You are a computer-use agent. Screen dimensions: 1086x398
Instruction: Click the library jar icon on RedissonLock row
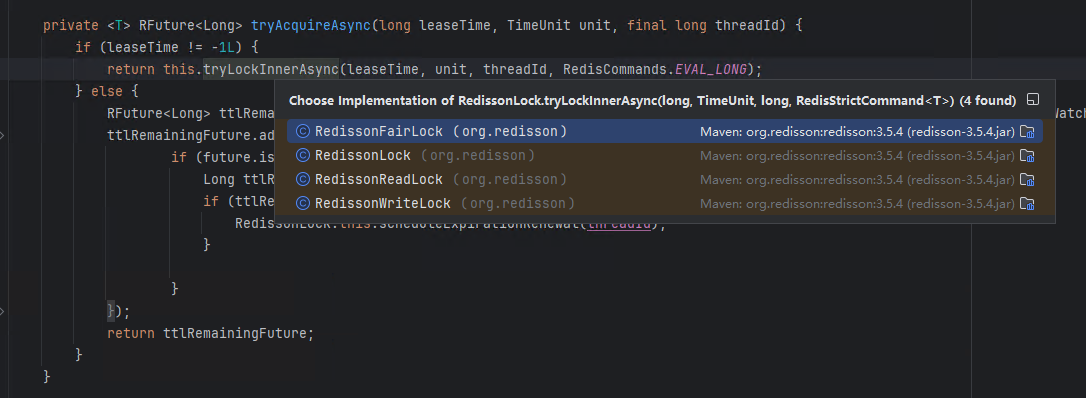click(x=1027, y=156)
